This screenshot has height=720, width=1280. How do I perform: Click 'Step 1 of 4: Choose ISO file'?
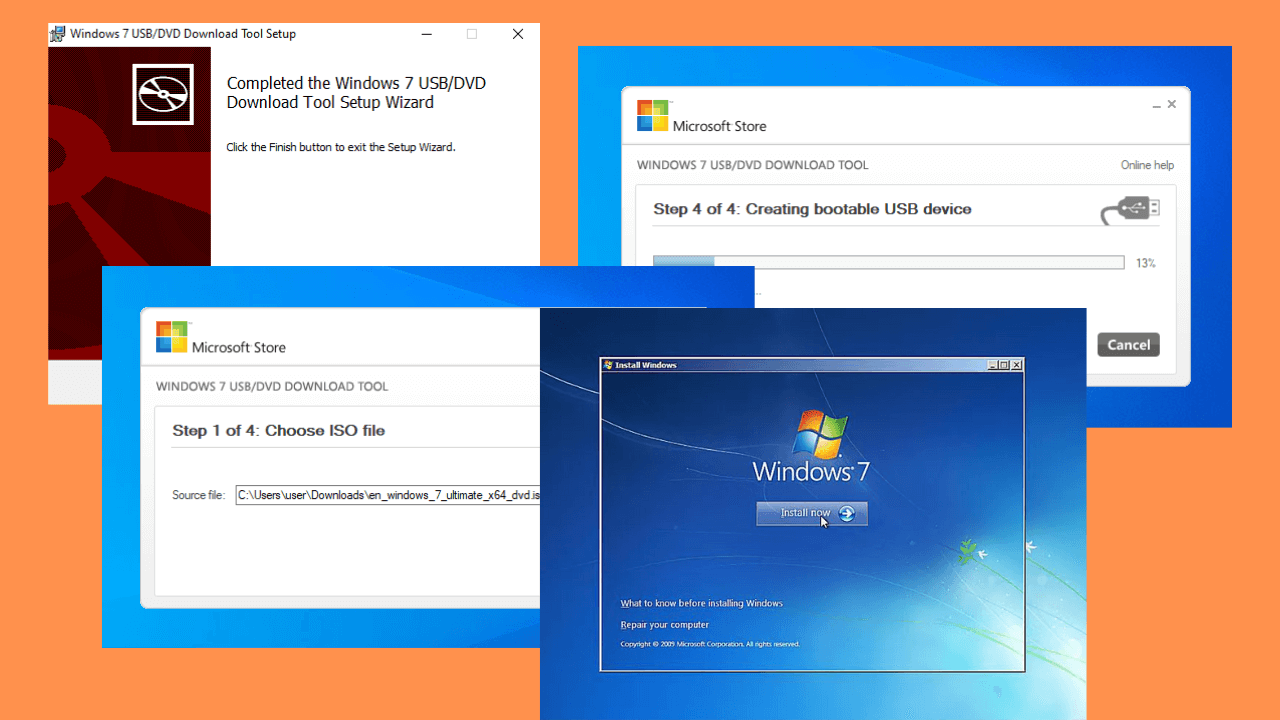pos(279,430)
